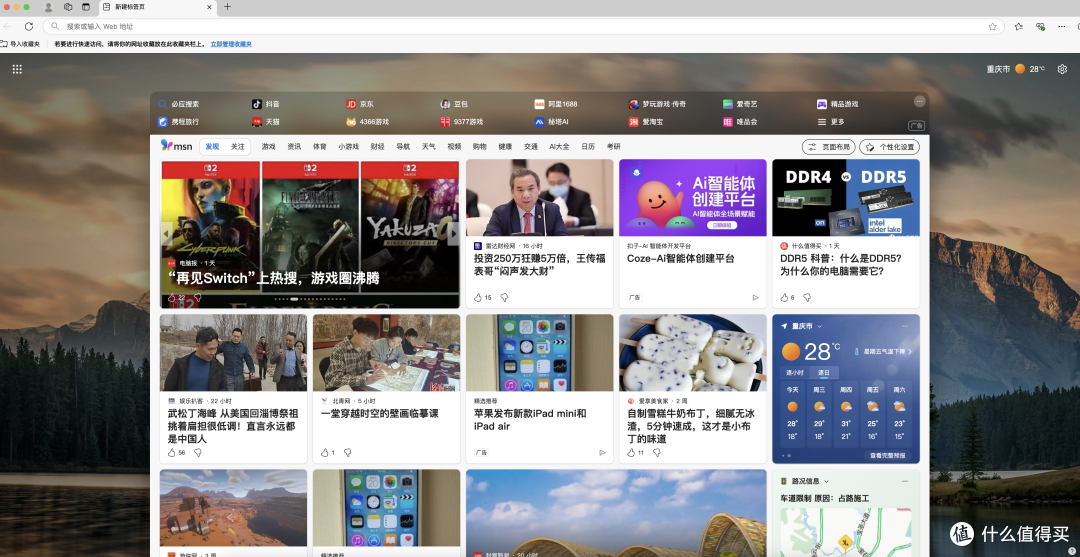Click the address bar search field
Image resolution: width=1080 pixels, height=557 pixels.
(x=521, y=26)
